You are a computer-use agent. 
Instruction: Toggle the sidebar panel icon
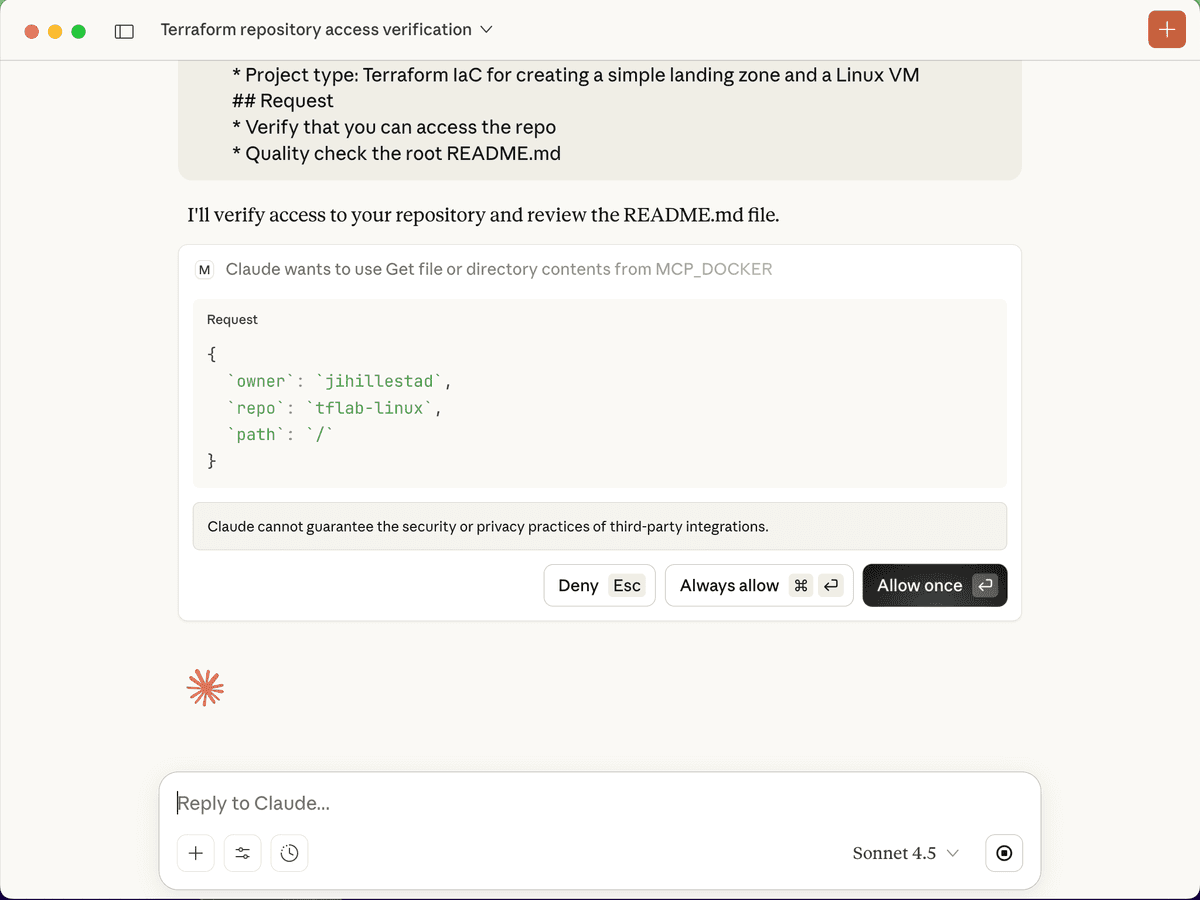click(124, 31)
